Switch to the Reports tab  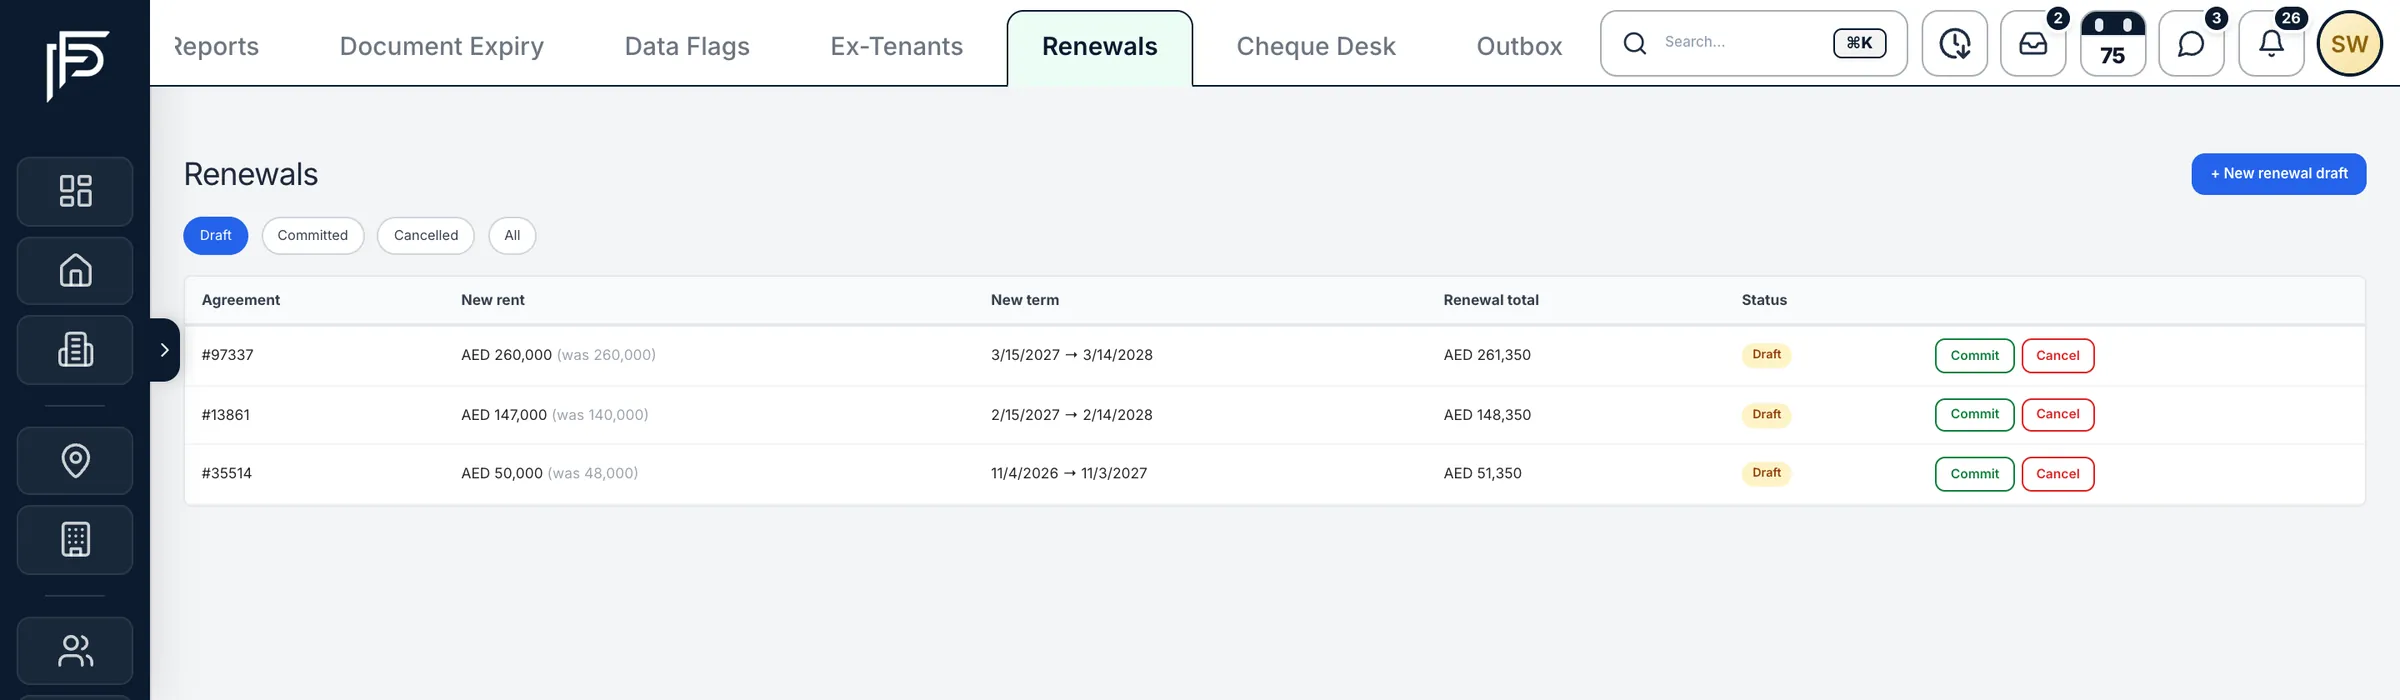[216, 46]
